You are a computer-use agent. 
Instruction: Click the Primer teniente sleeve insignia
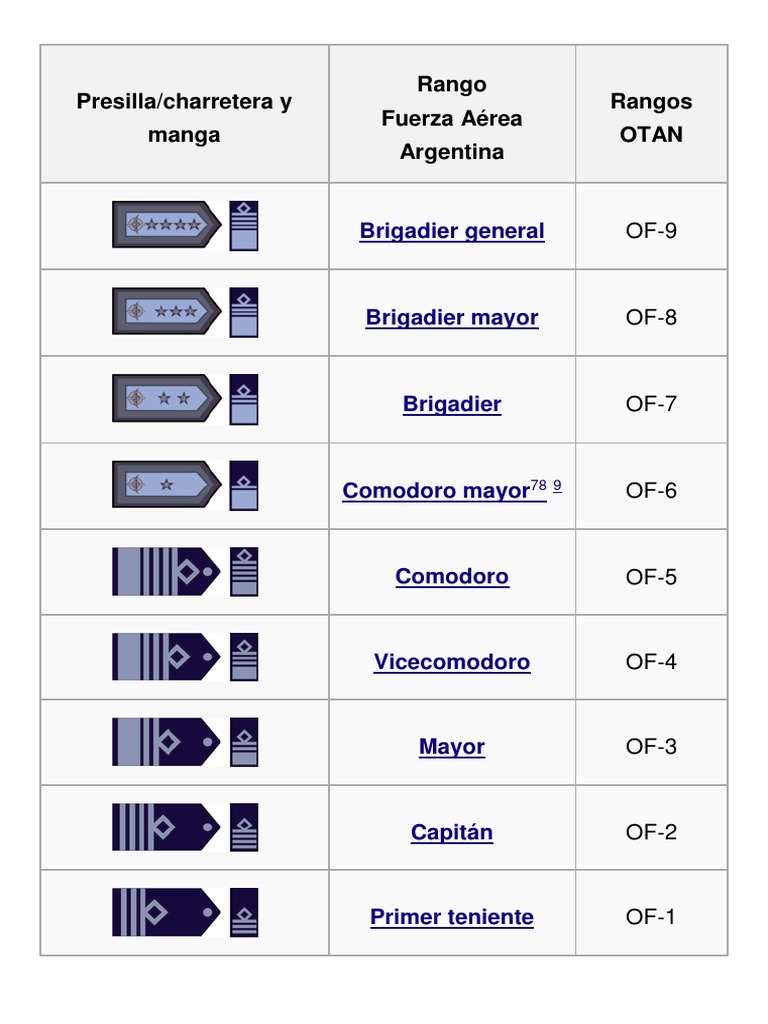(x=244, y=913)
